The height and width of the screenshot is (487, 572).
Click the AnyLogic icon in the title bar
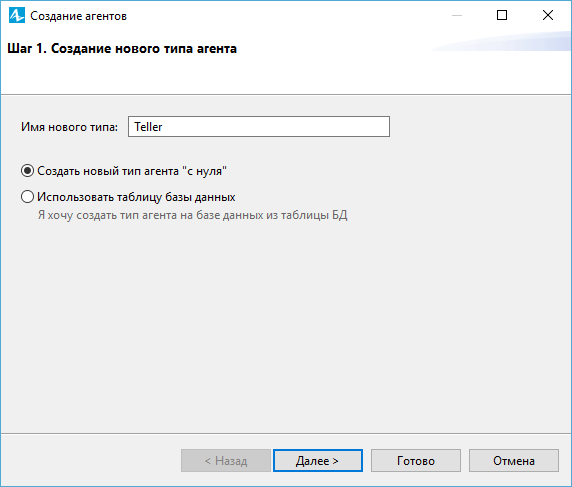tap(17, 15)
